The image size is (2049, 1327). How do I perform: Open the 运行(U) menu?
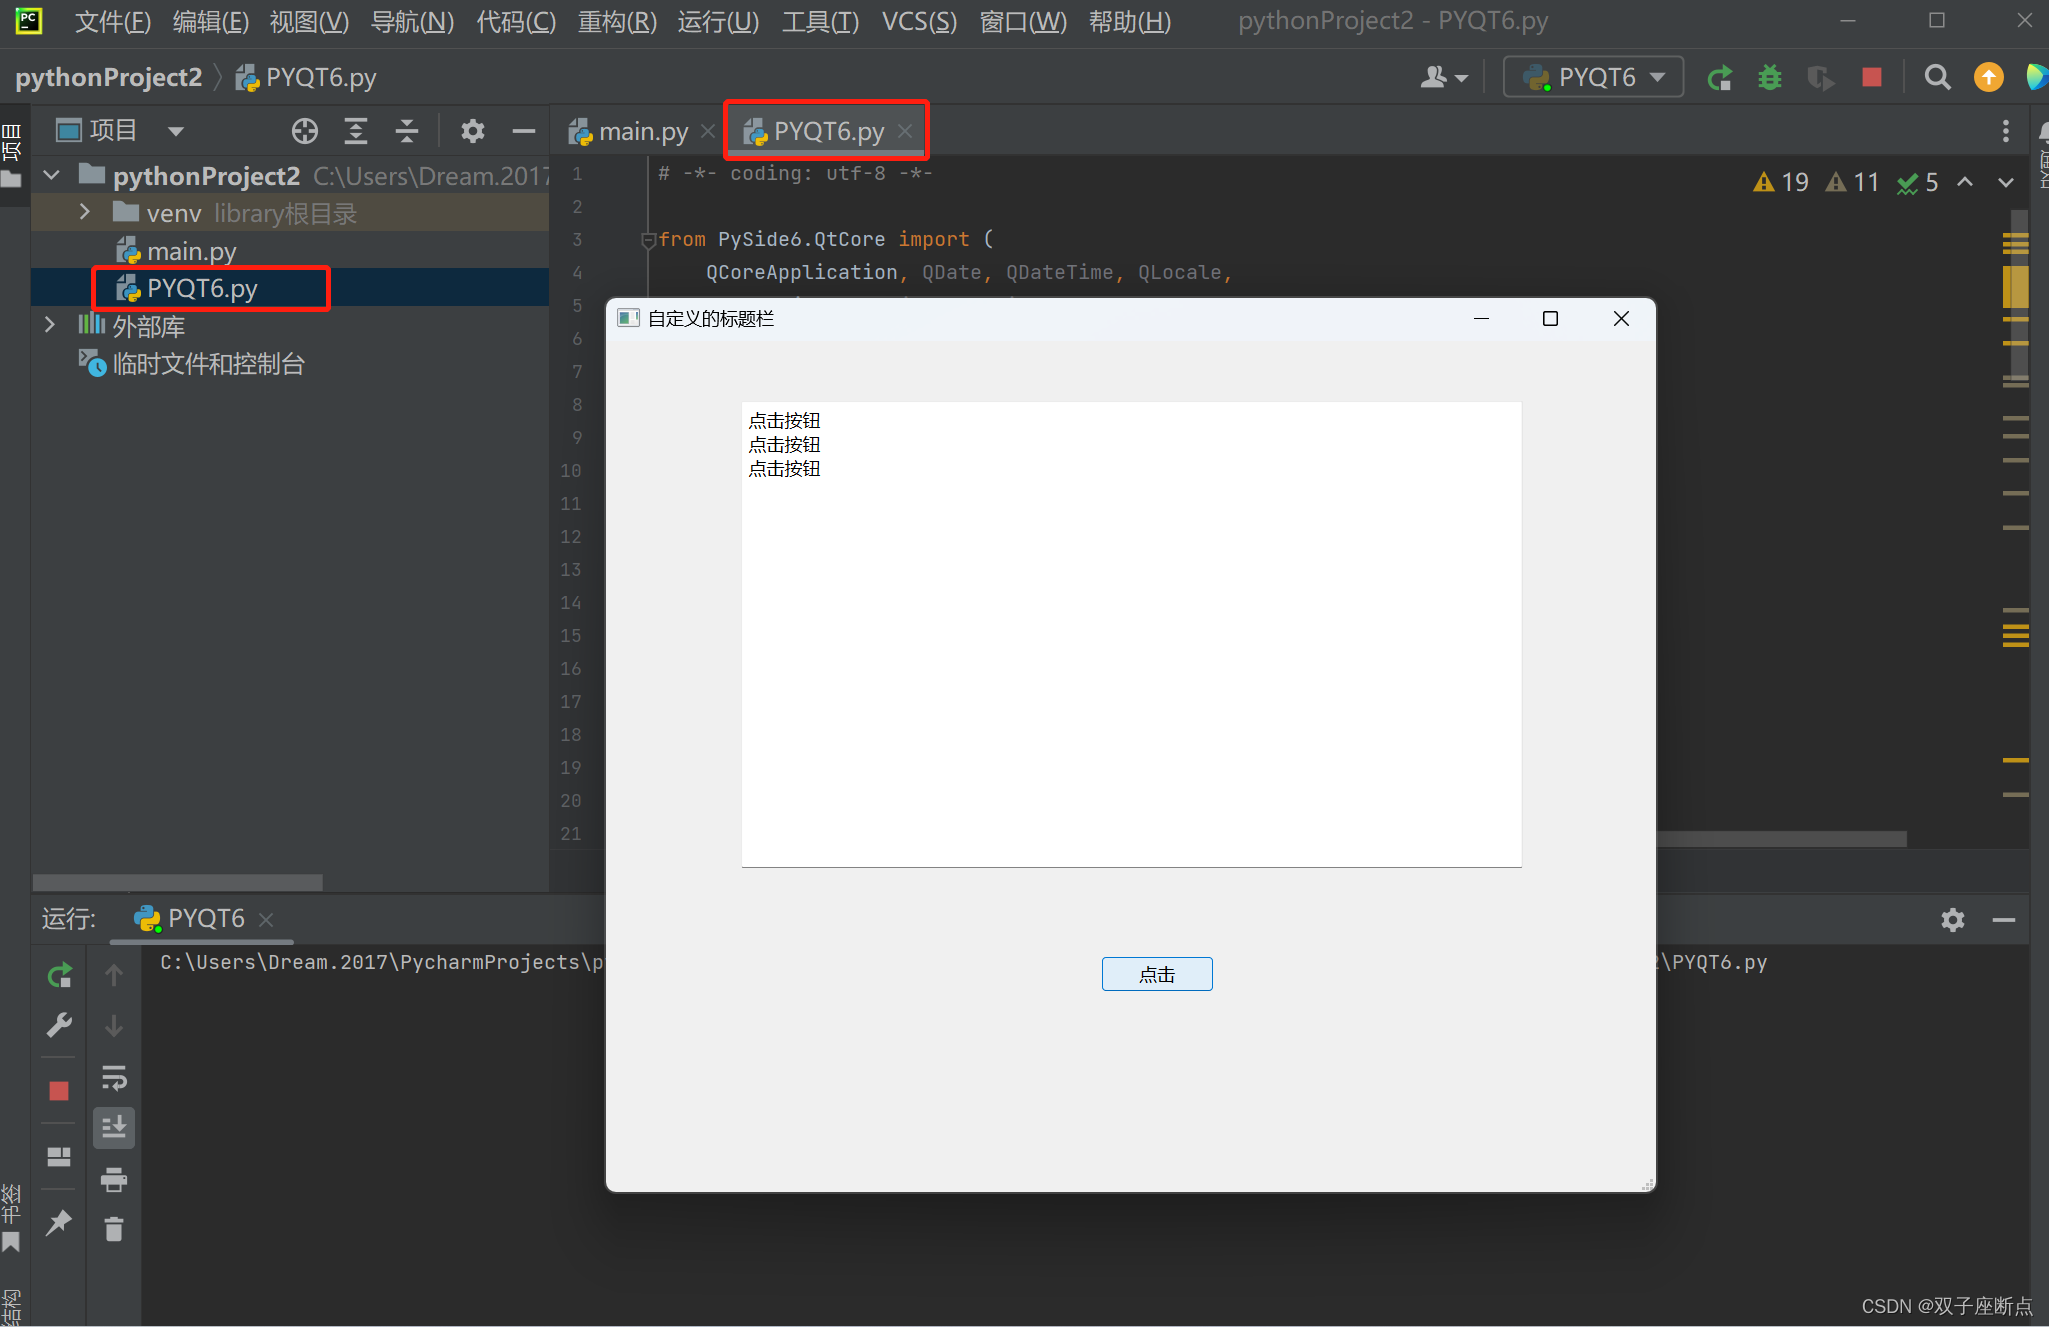(717, 21)
